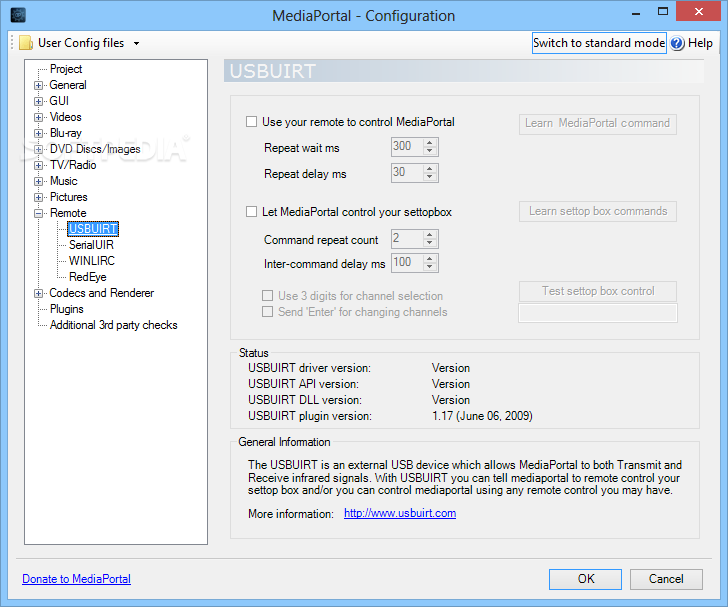This screenshot has height=607, width=728.
Task: Expand the General tree node
Action: point(39,85)
